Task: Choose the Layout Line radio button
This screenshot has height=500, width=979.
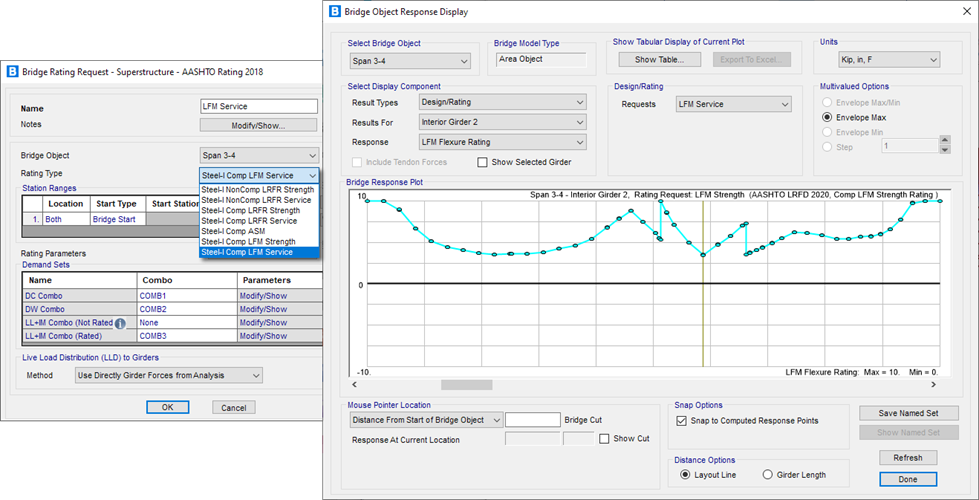Action: [x=685, y=474]
